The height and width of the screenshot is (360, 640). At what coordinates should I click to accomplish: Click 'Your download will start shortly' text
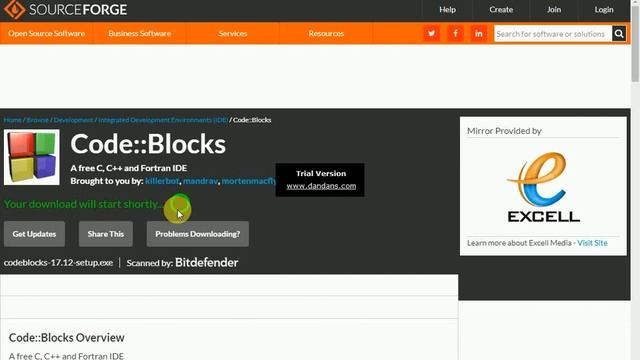tap(83, 204)
